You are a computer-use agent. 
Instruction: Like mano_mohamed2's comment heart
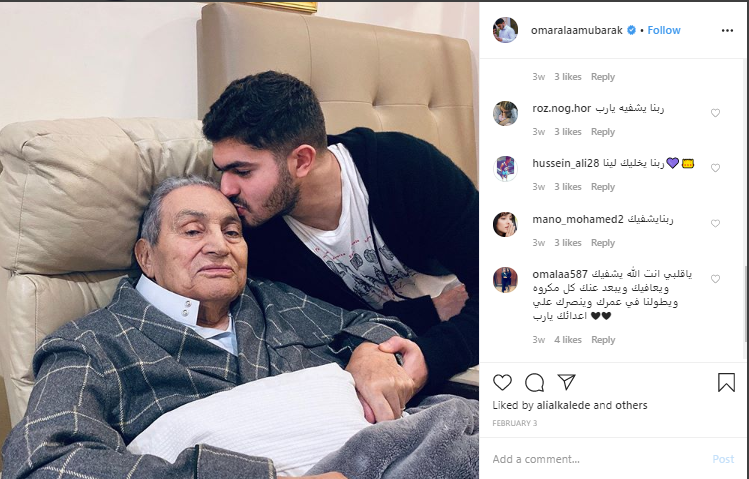715,224
